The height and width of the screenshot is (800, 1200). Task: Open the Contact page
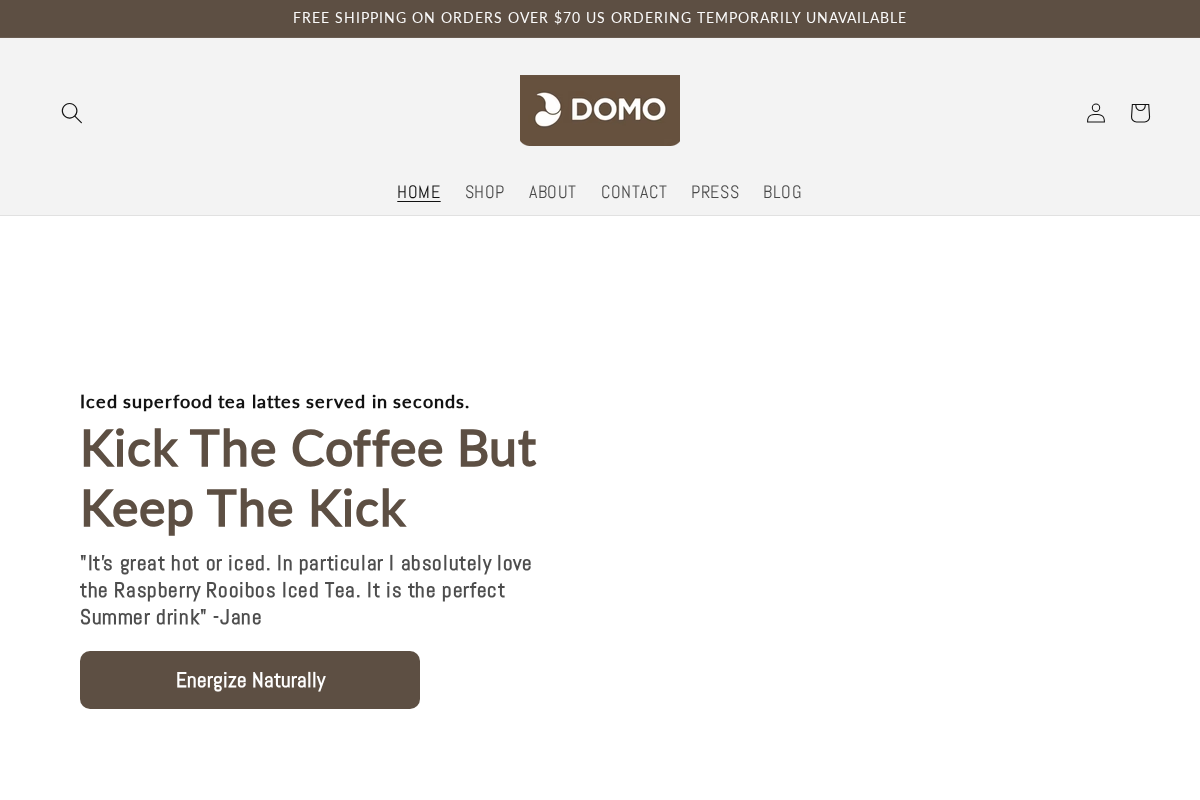pyautogui.click(x=634, y=192)
